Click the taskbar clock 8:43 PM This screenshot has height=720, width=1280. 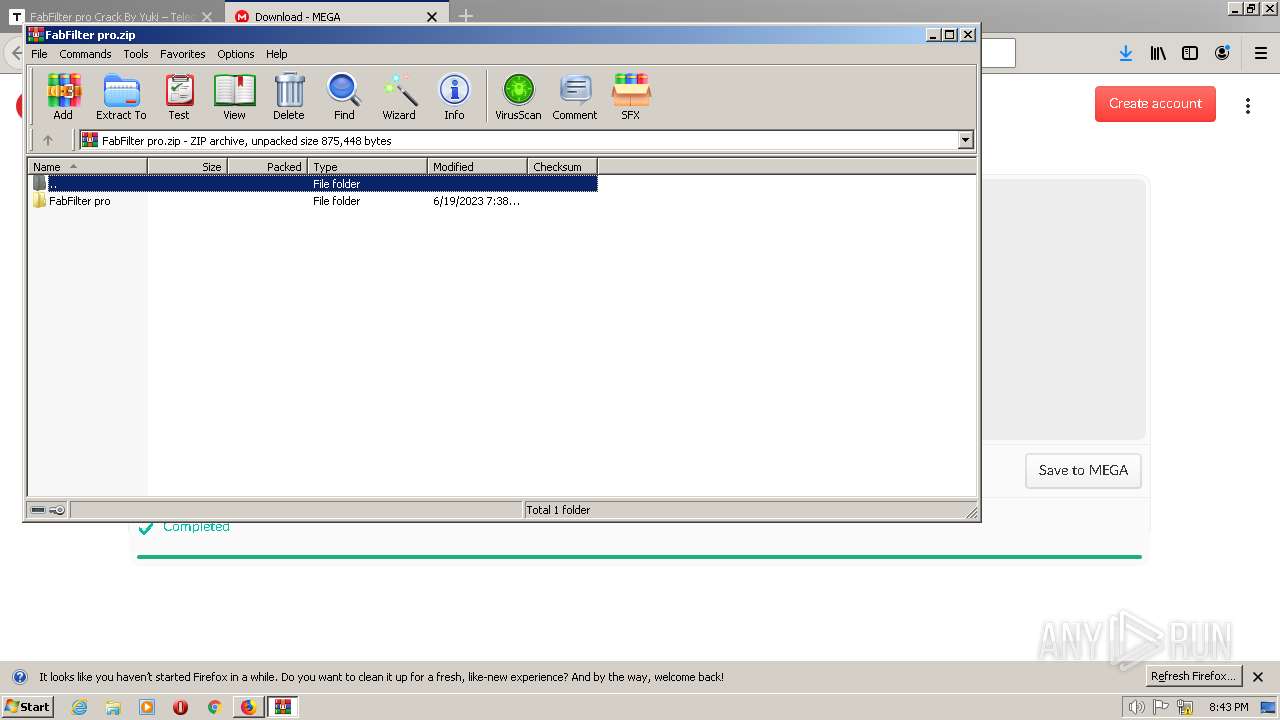tap(1228, 707)
